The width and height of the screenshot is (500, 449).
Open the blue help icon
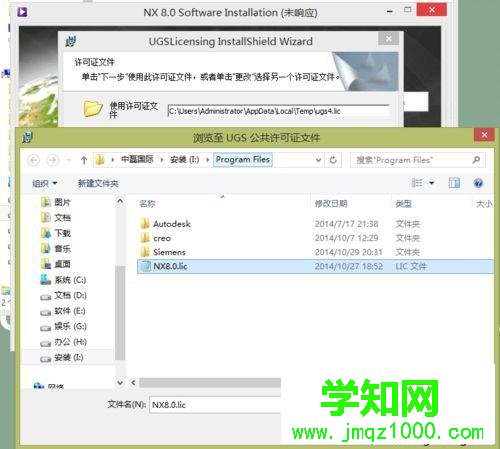point(478,183)
